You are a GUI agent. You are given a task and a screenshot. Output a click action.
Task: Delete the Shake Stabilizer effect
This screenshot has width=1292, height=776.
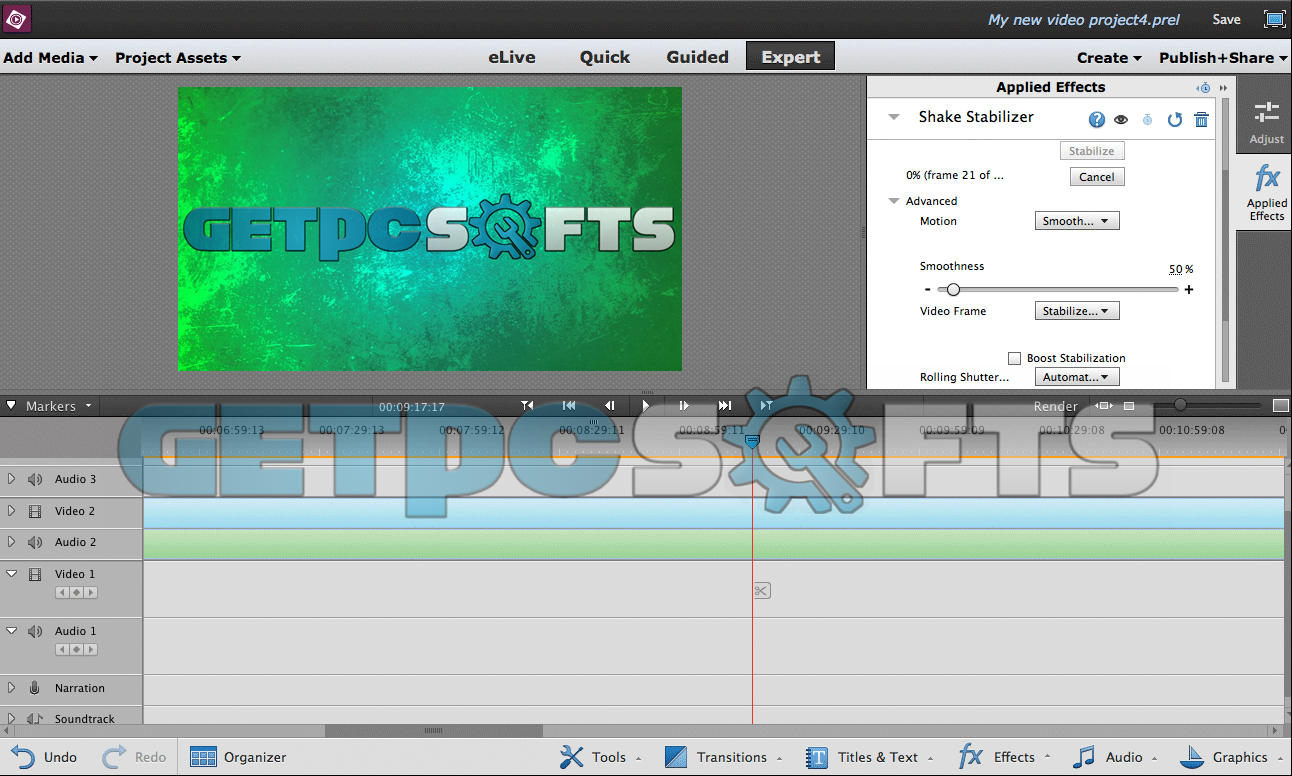point(1202,120)
